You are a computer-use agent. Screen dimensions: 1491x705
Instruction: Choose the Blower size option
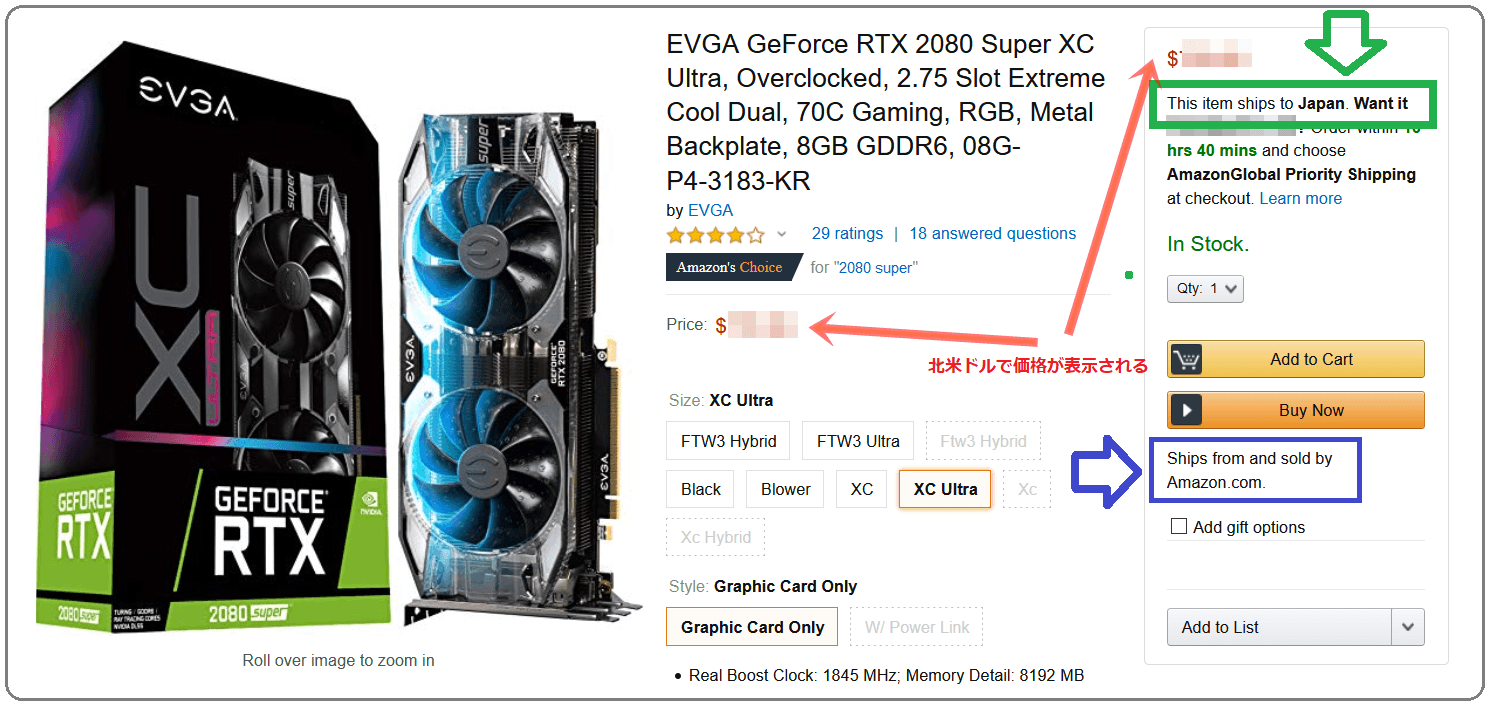(786, 489)
